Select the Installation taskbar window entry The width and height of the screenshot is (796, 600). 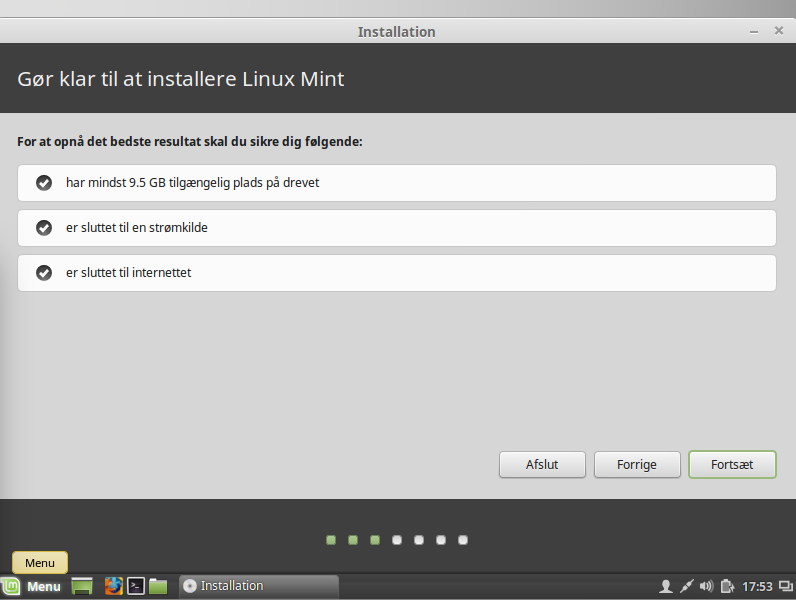coord(259,586)
